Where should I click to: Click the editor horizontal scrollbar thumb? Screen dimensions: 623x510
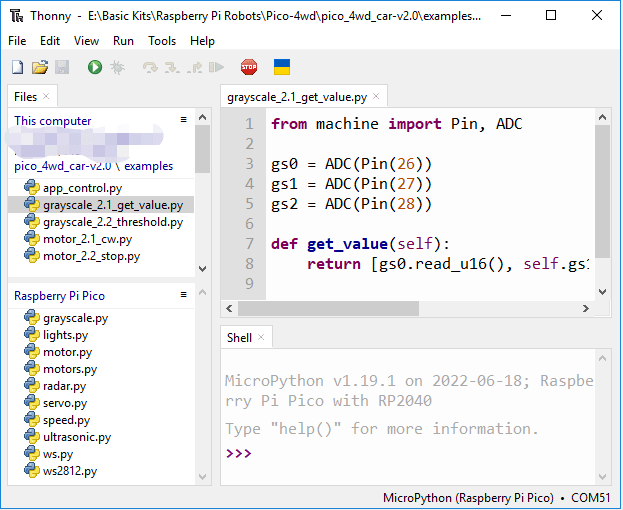pos(328,309)
